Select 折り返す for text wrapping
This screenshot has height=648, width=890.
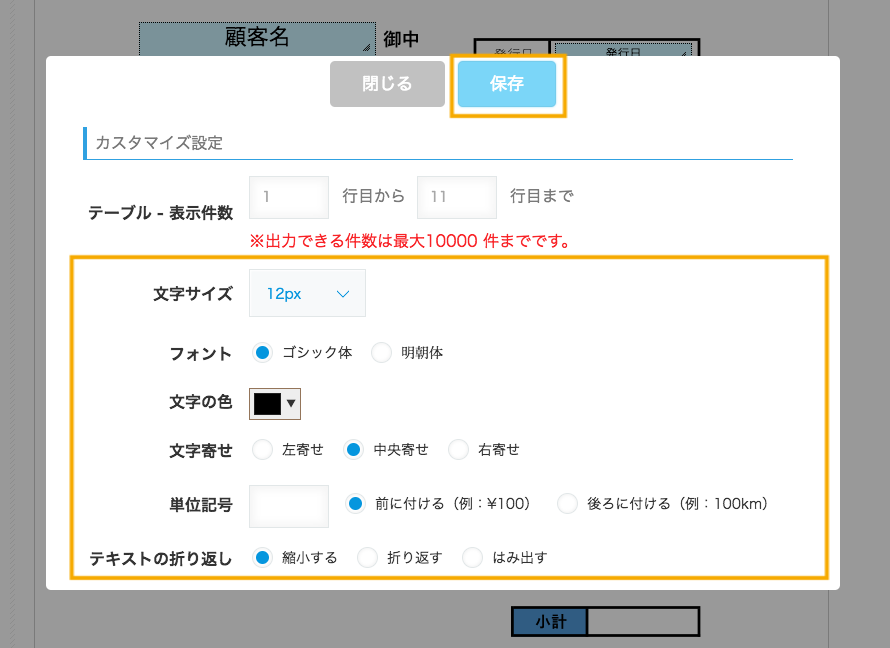[x=368, y=558]
